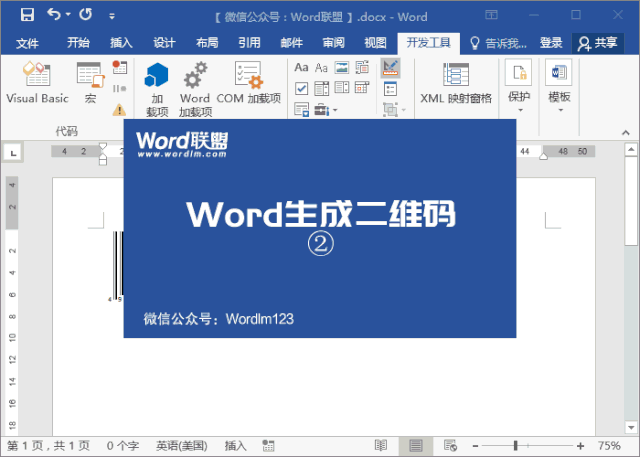Image resolution: width=640 pixels, height=457 pixels.
Task: Open ribbon display options in title bar
Action: (x=491, y=15)
